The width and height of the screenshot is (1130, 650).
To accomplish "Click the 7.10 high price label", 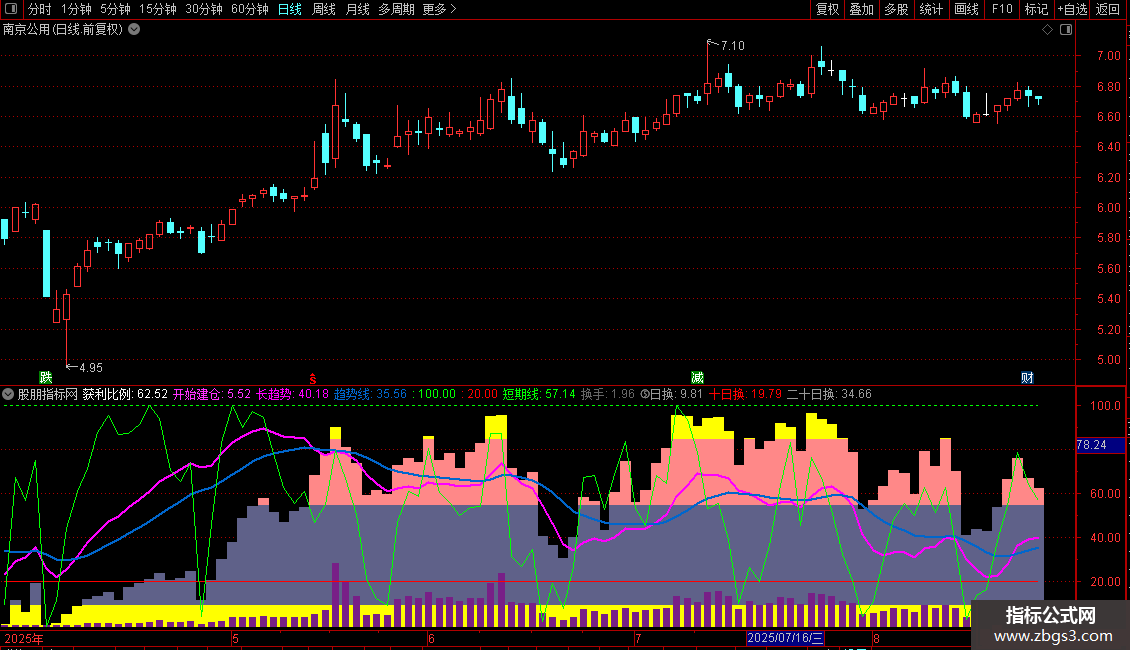I will click(732, 45).
